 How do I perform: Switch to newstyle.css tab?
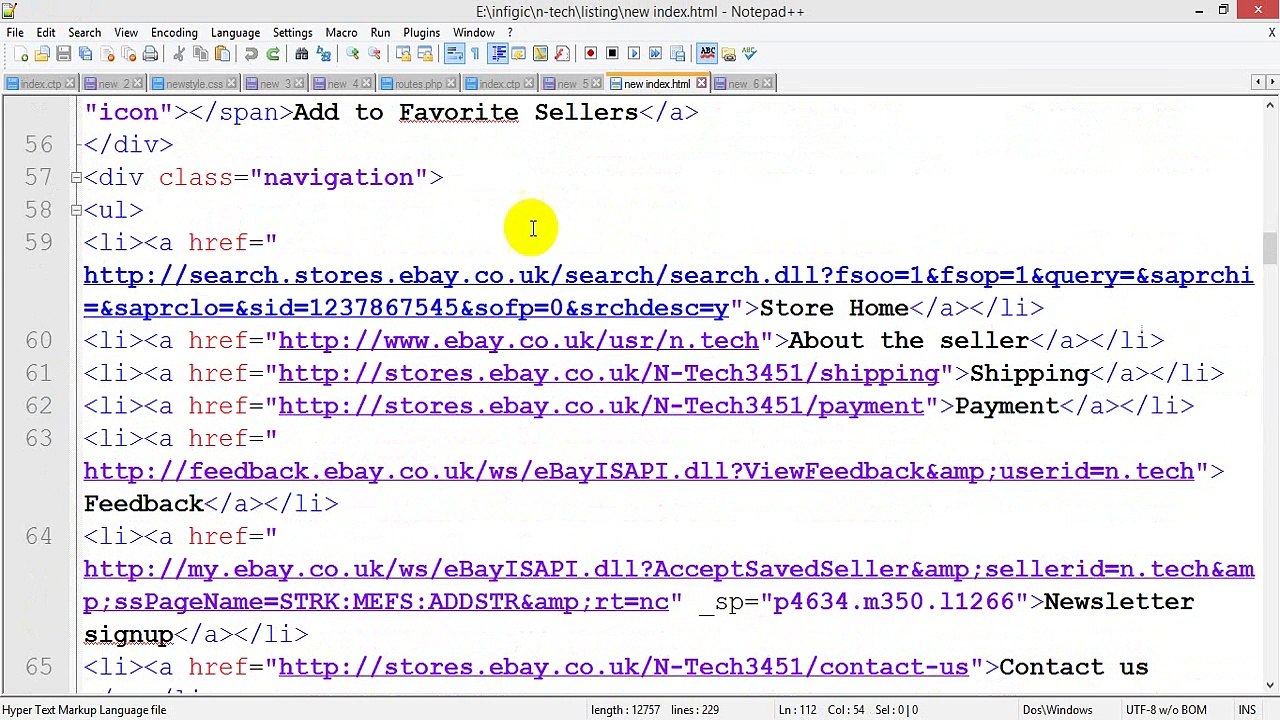click(193, 84)
